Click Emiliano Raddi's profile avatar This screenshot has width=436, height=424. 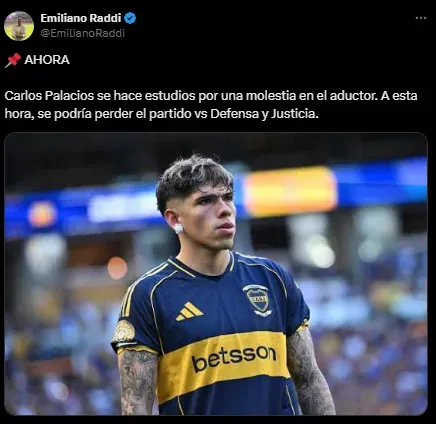[x=19, y=26]
